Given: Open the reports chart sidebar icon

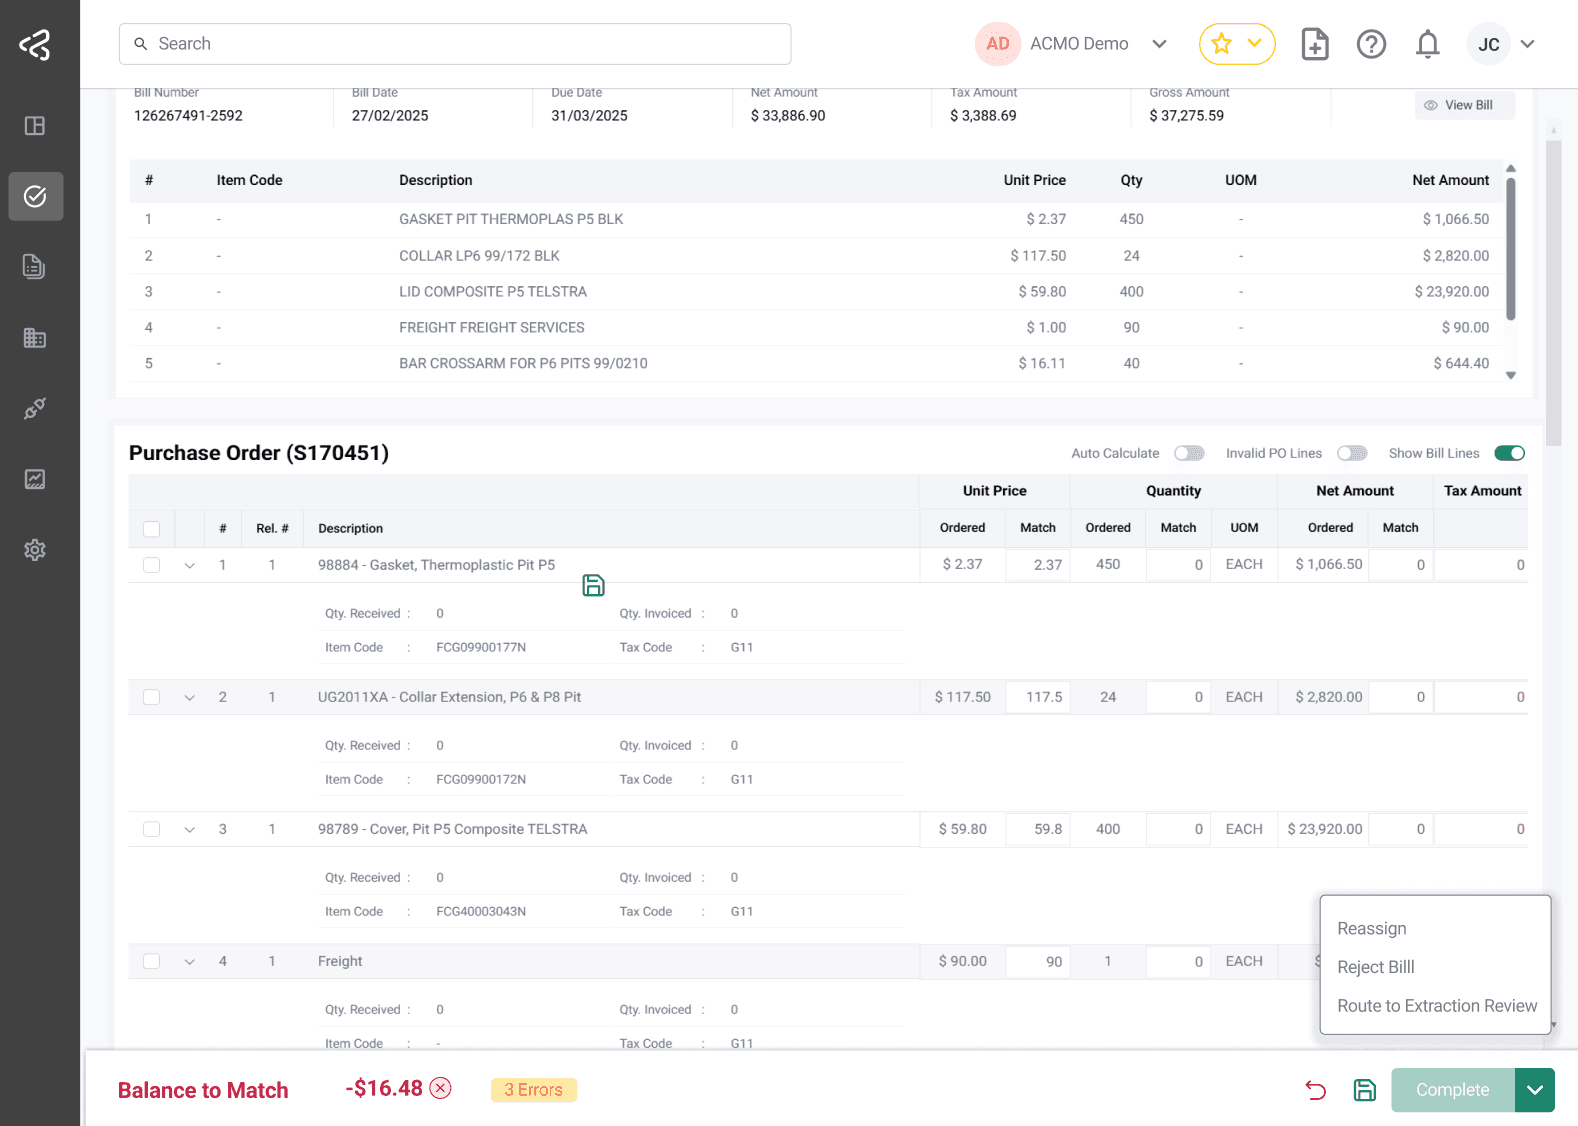Looking at the screenshot, I should (x=35, y=479).
